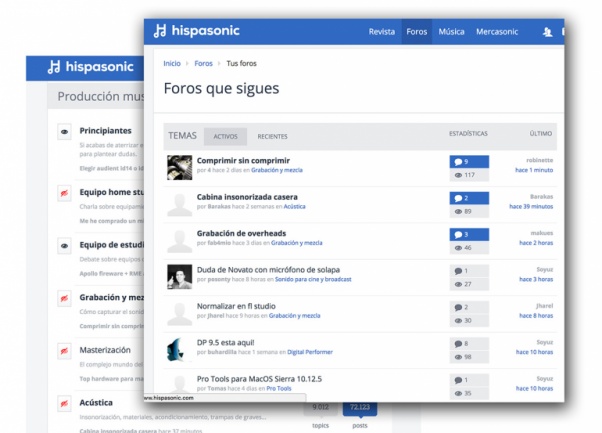Open topic DP 9.5 esta aquí!
This screenshot has height=433, width=602.
225,343
